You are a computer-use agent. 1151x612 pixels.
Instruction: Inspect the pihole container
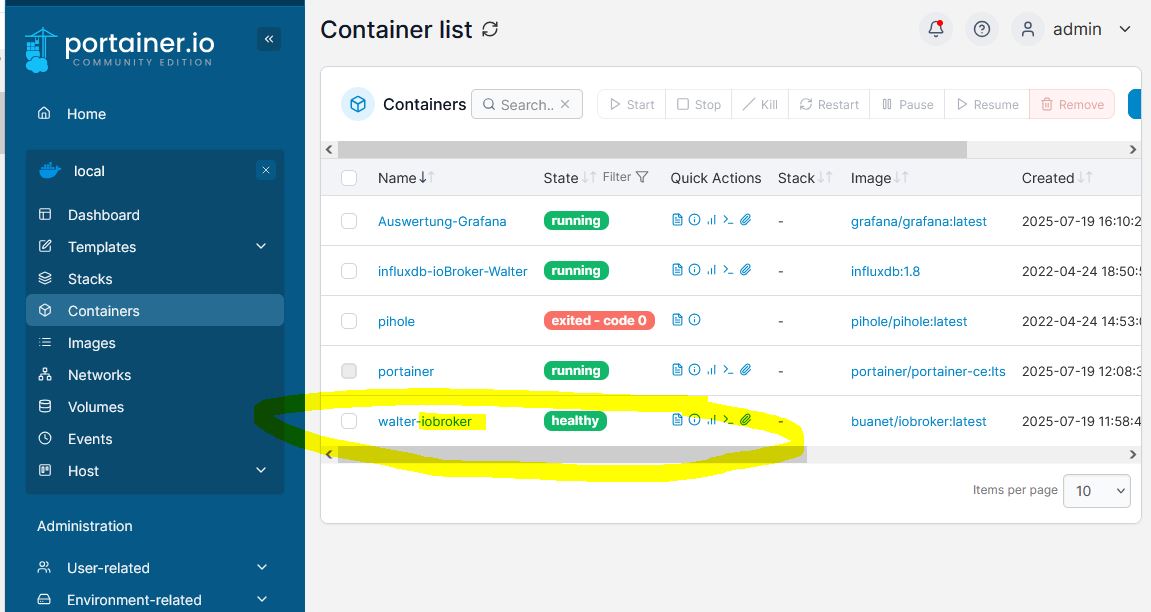point(694,319)
